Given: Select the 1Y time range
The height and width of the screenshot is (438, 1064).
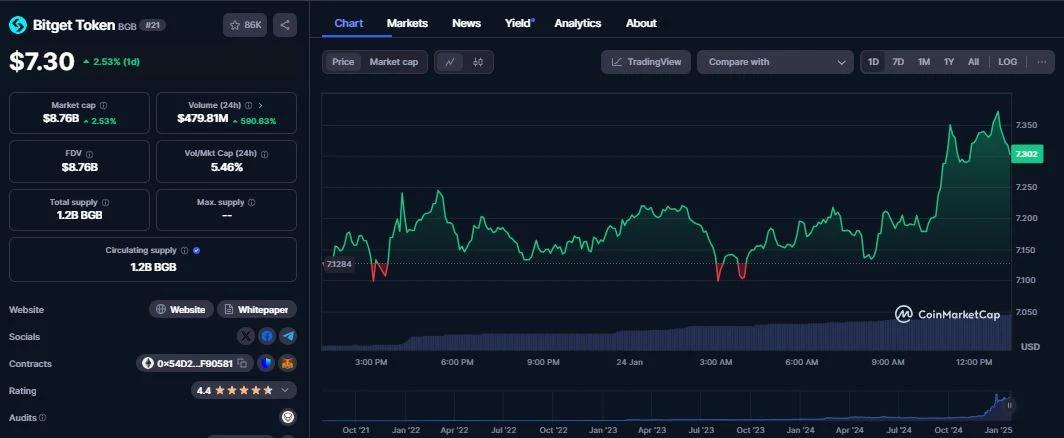Looking at the screenshot, I should point(949,62).
